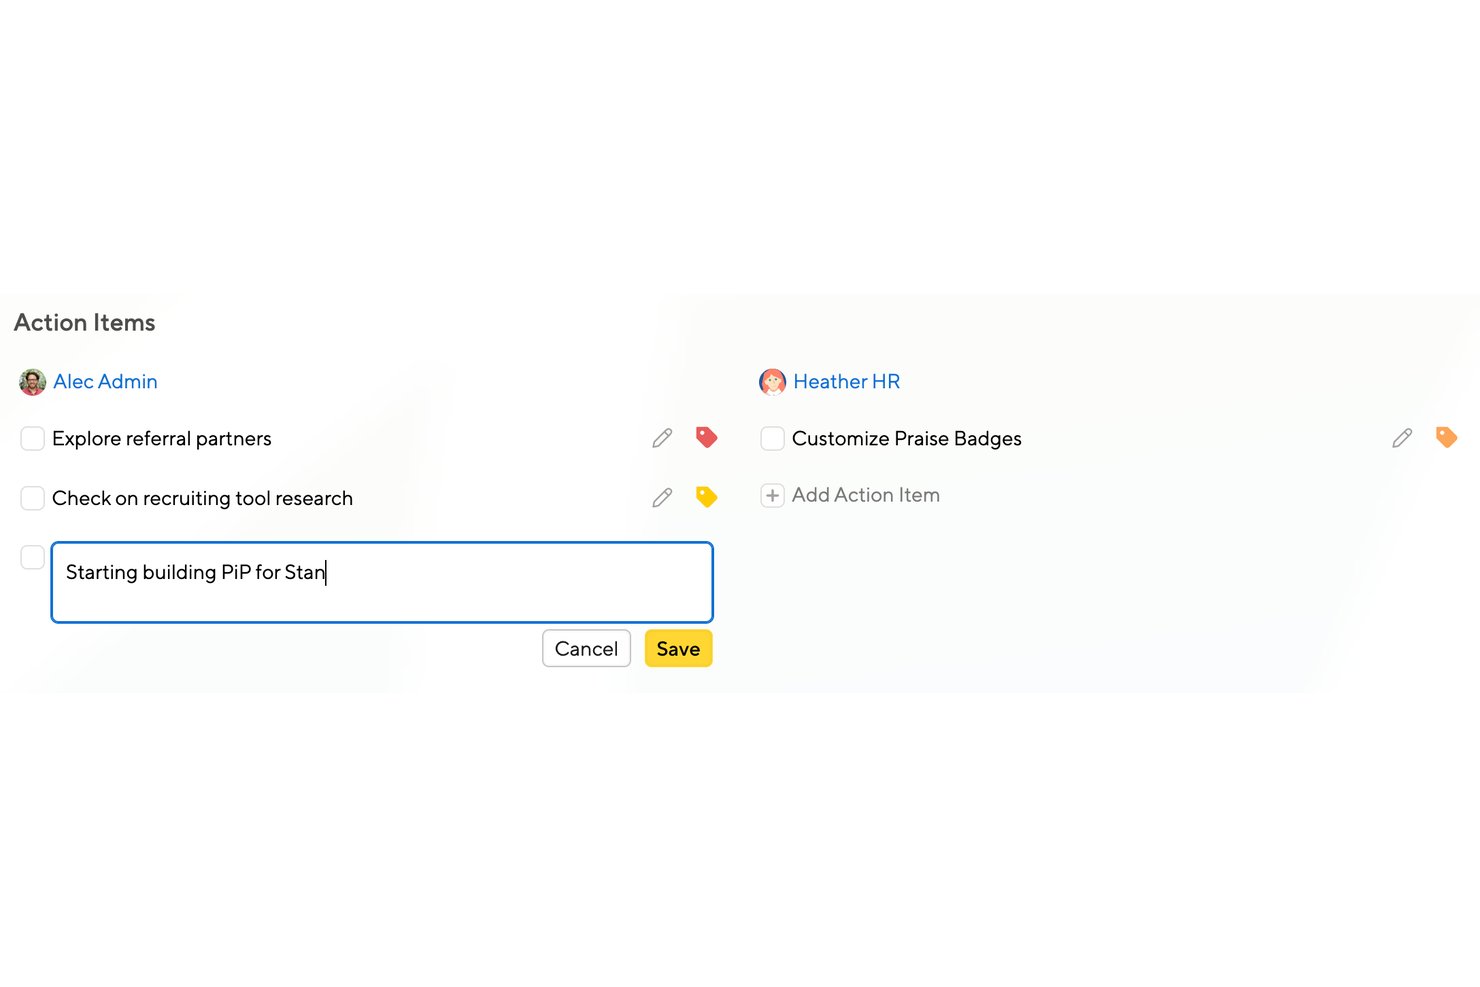Click the Action Items heading
Image resolution: width=1480 pixels, height=987 pixels.
[85, 323]
